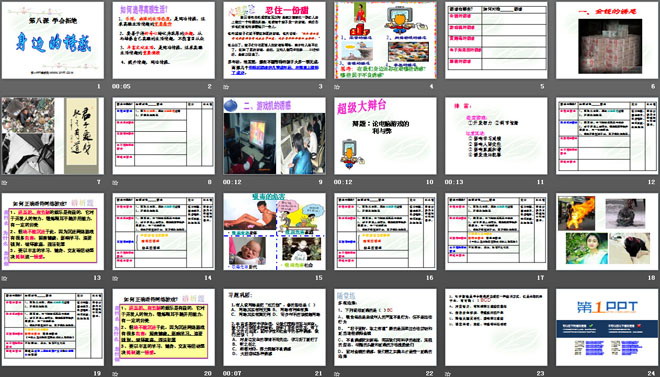
Task: Click slide number label 6
Action: (653, 87)
